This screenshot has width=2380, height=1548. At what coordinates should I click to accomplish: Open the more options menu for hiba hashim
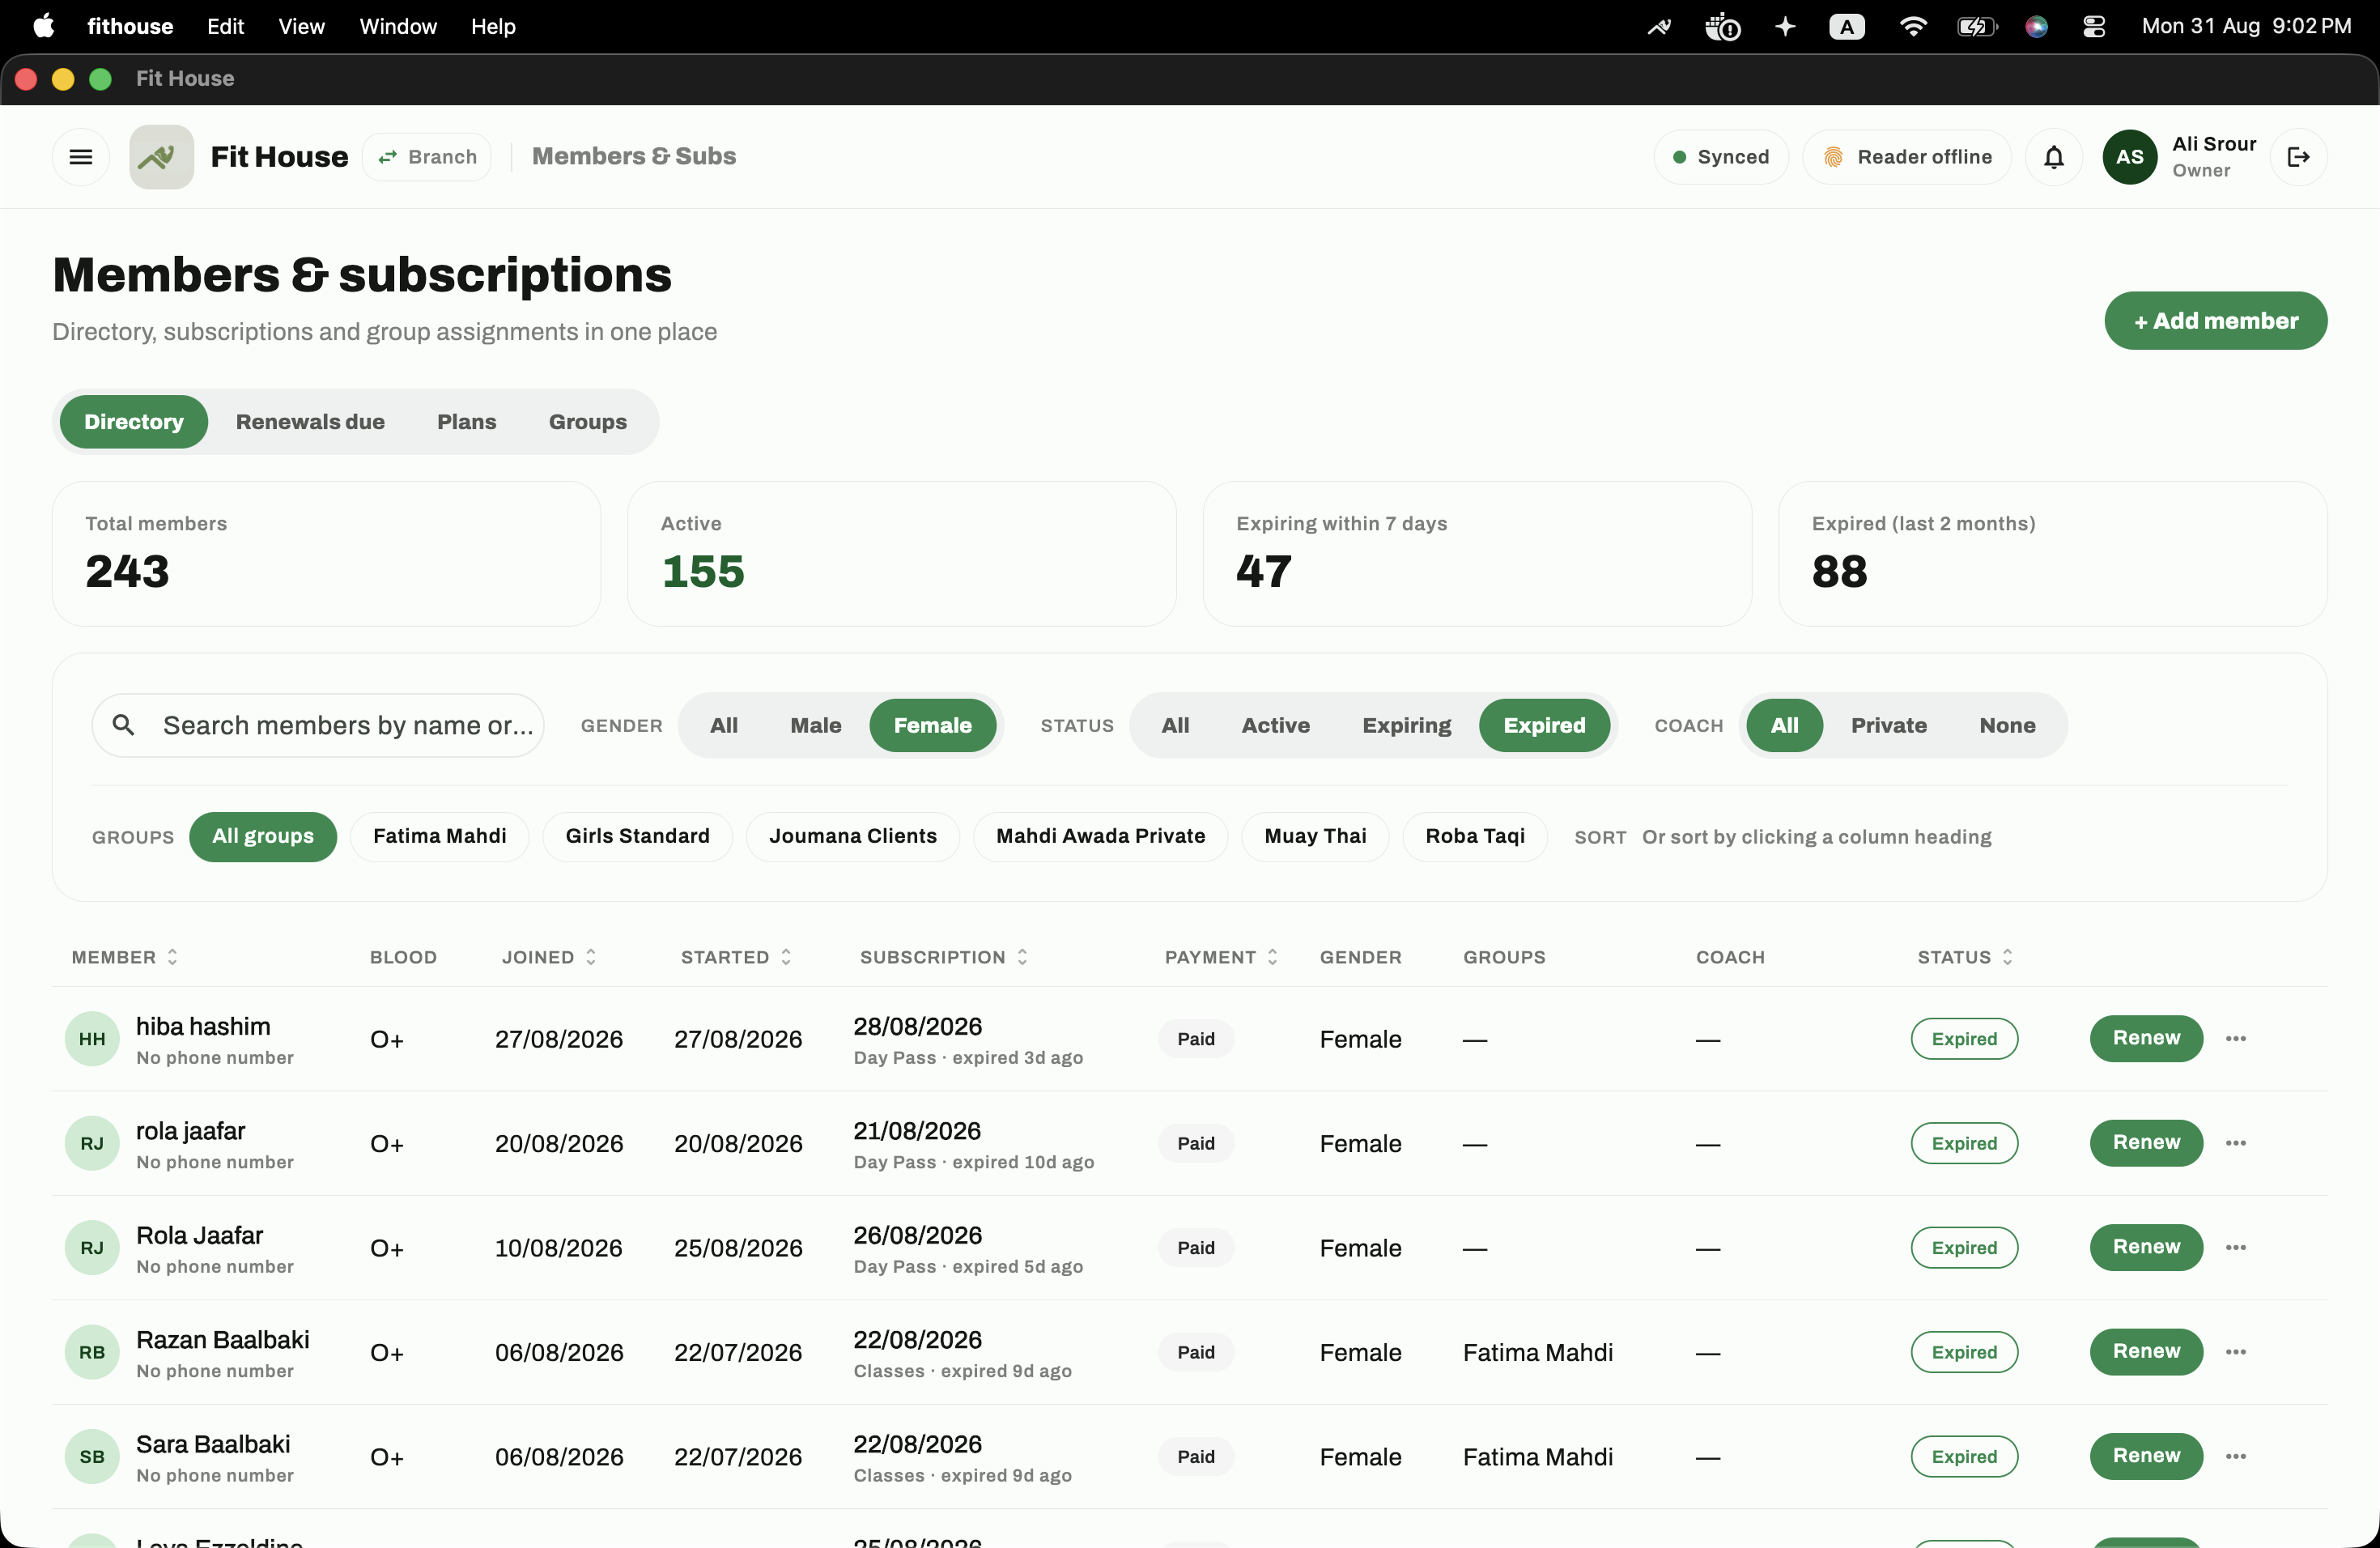click(x=2236, y=1039)
